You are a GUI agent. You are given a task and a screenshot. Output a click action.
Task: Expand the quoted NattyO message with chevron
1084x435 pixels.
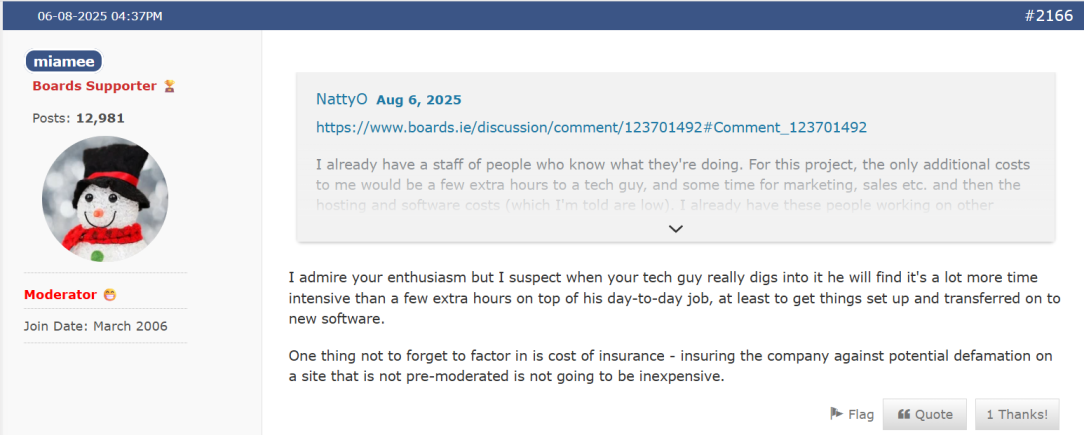click(x=676, y=228)
